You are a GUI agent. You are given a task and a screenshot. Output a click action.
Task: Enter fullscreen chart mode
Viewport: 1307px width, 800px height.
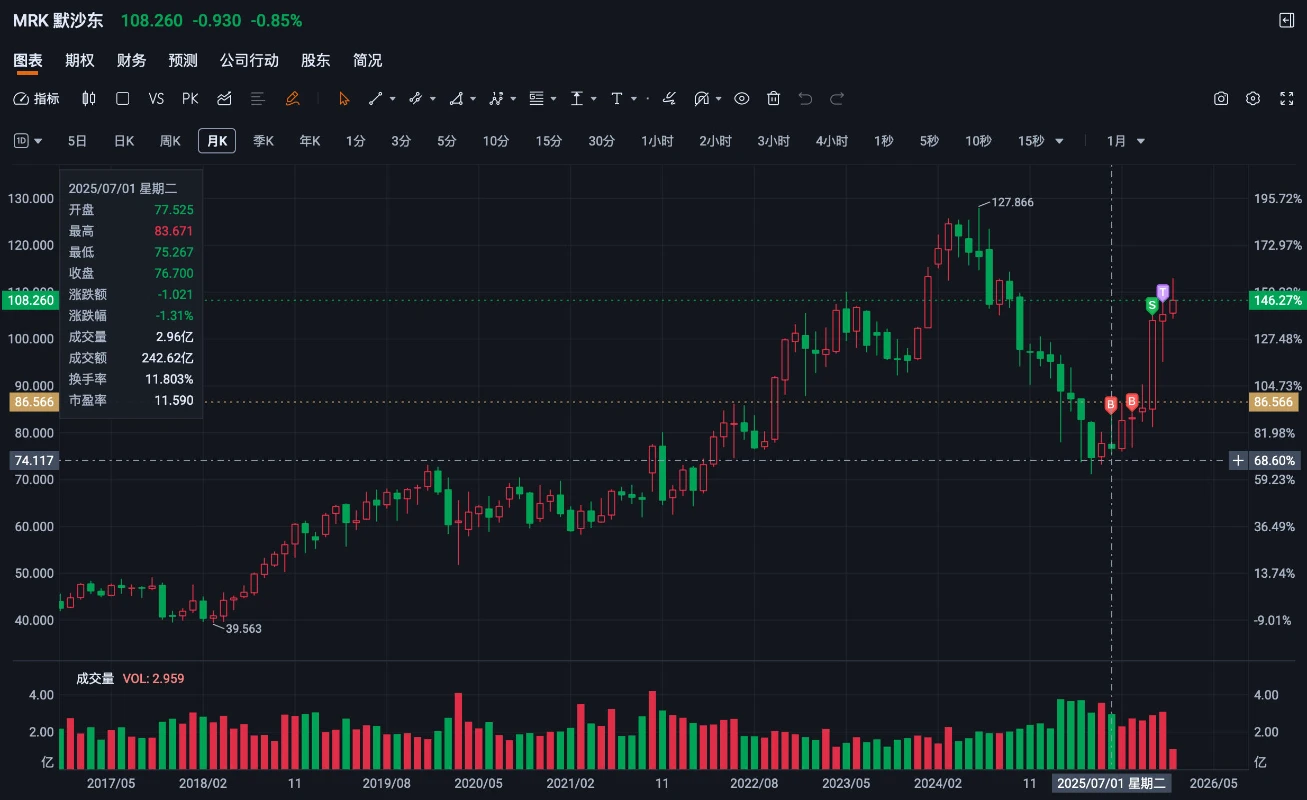1285,99
